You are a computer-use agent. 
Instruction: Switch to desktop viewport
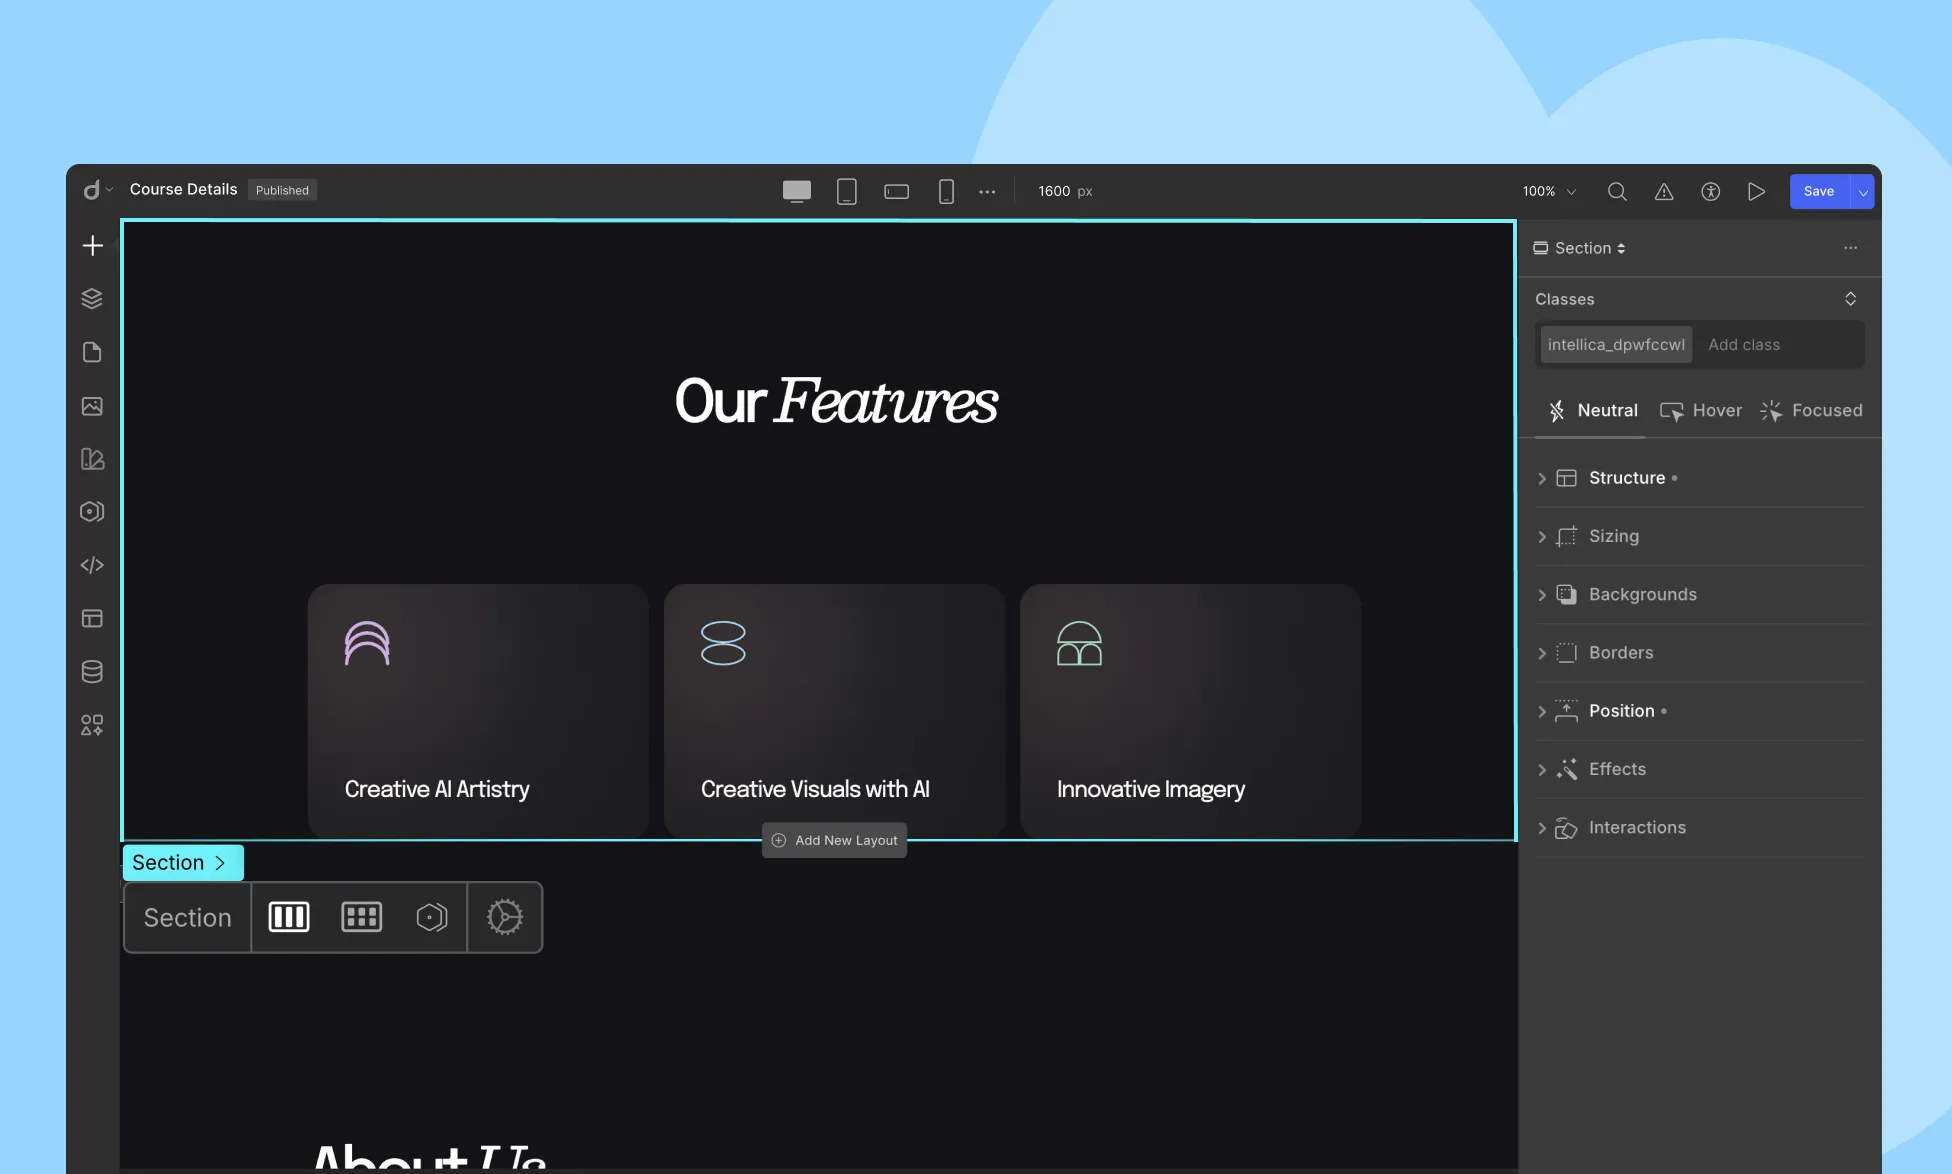coord(797,191)
